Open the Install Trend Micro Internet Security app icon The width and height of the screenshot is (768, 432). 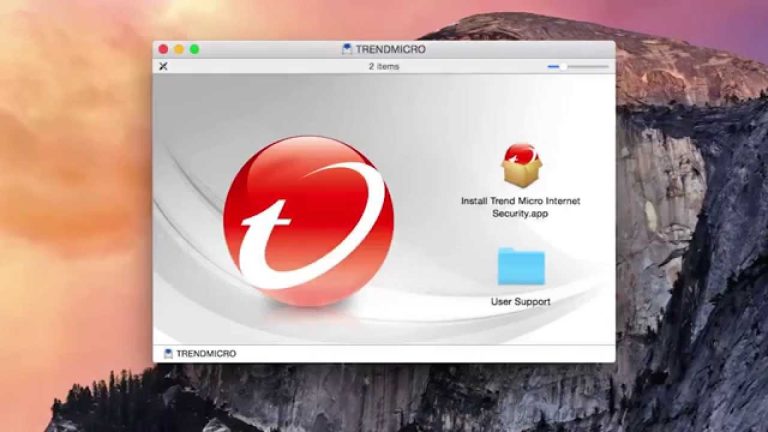(x=521, y=166)
